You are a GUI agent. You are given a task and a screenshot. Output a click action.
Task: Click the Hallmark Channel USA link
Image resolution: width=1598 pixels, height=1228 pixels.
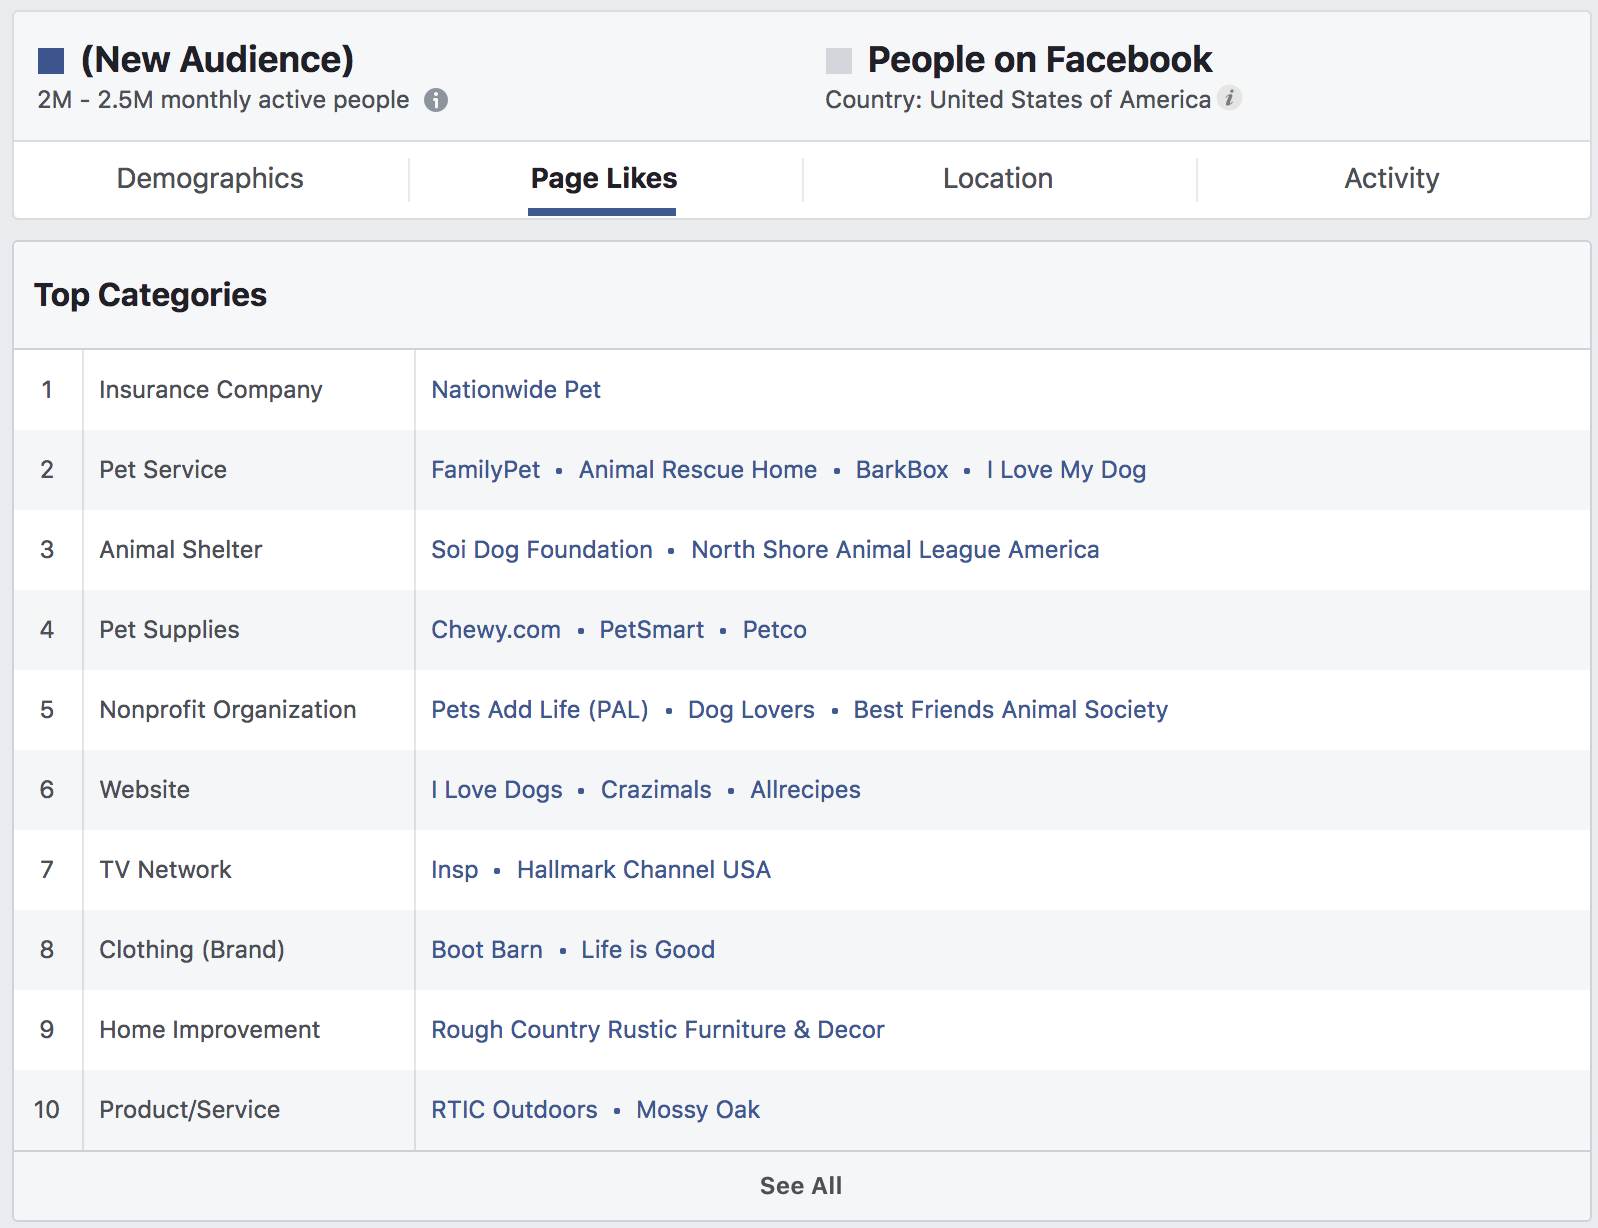[644, 870]
